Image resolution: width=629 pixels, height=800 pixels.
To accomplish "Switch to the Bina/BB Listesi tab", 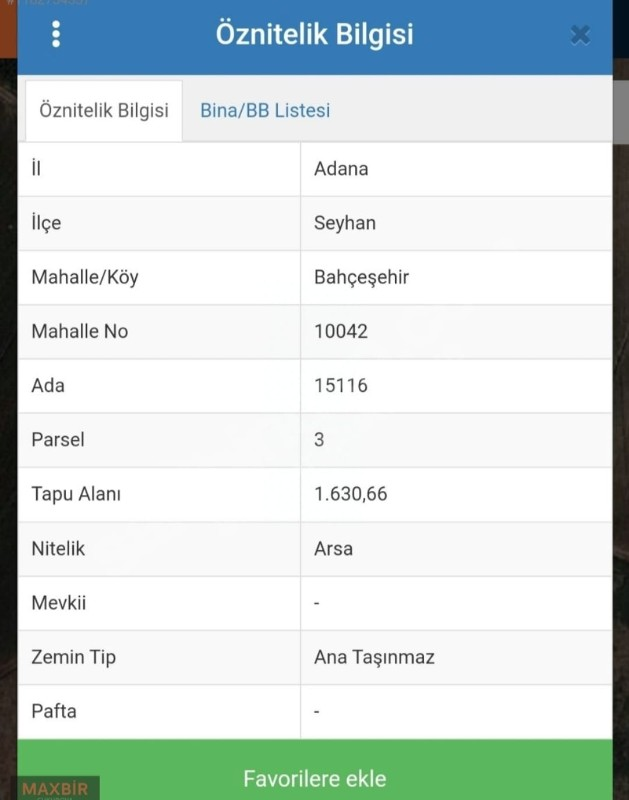I will point(265,110).
